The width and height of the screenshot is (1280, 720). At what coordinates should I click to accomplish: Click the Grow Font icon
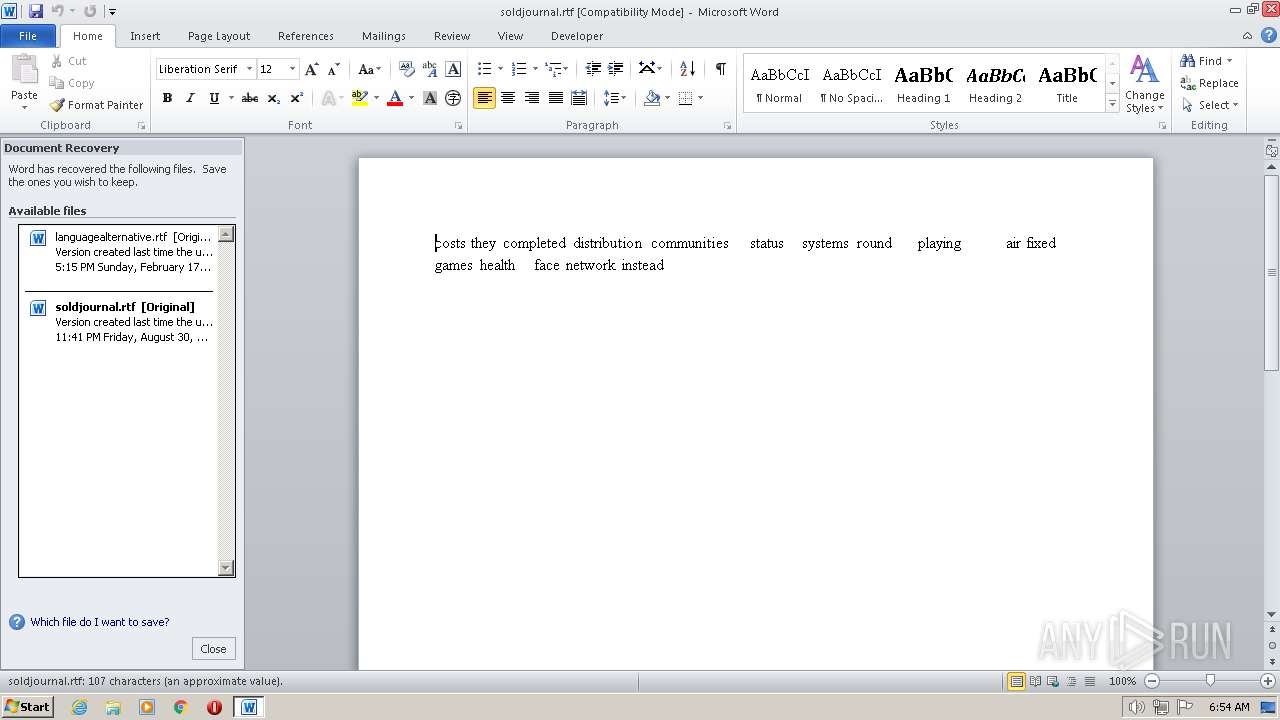312,69
